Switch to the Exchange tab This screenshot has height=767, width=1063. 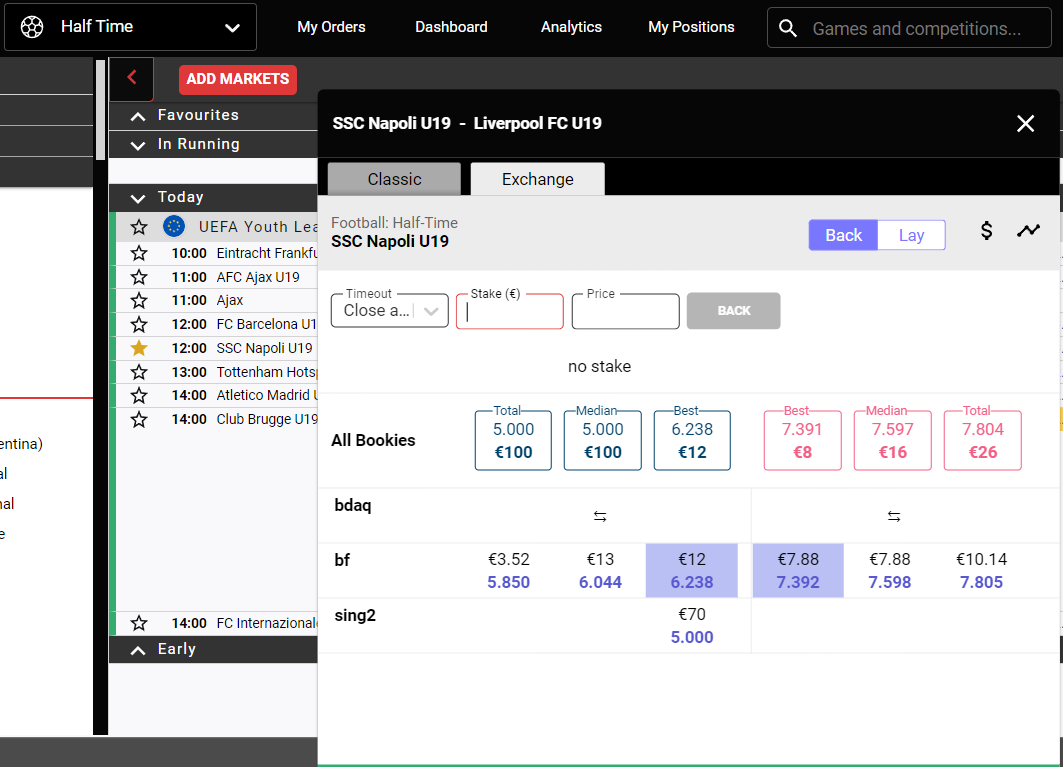pyautogui.click(x=538, y=179)
